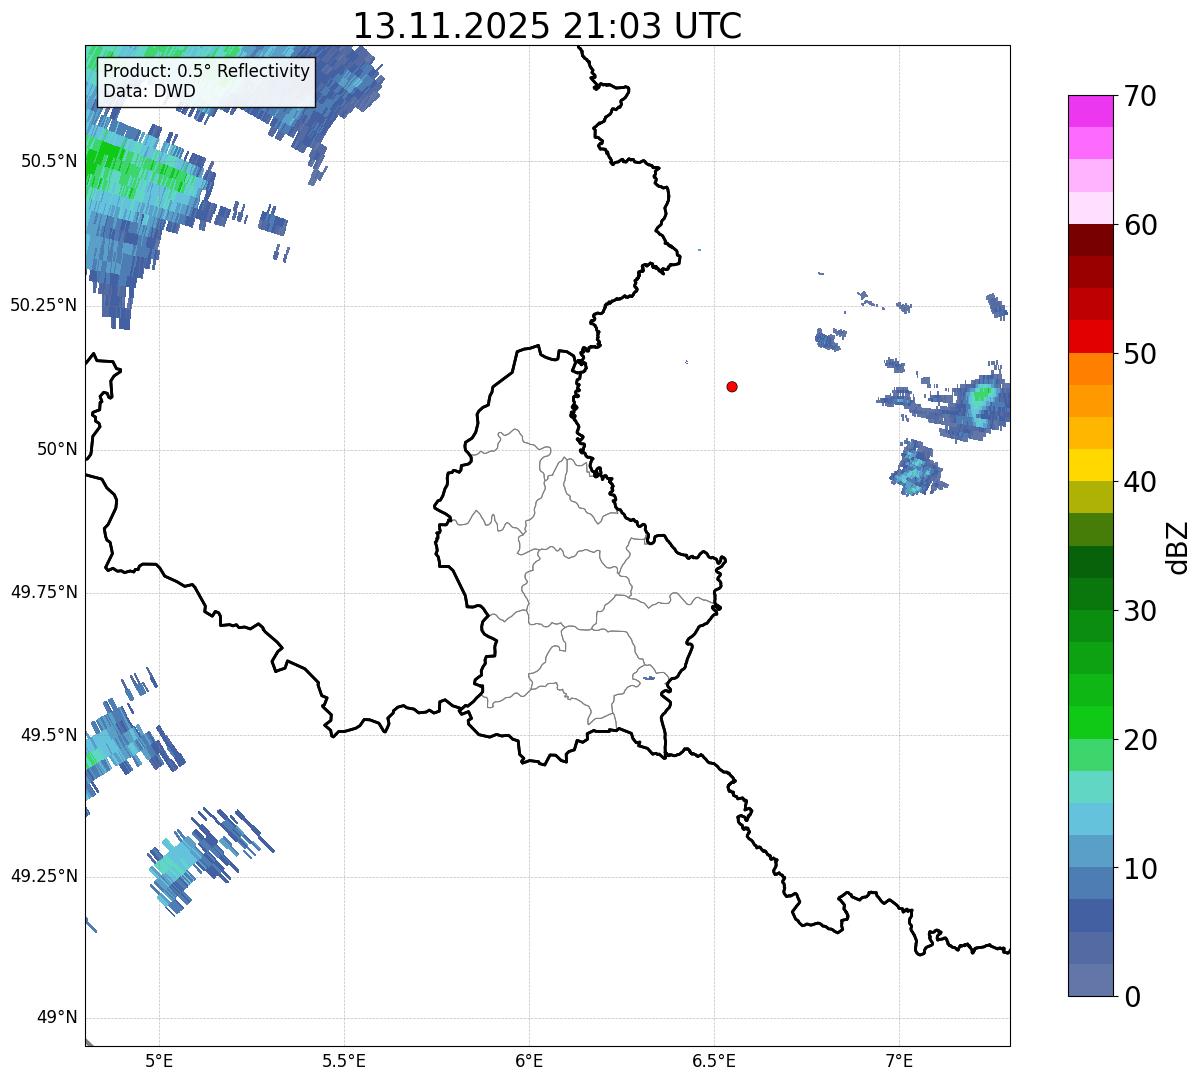The image size is (1202, 1081).
Task: Click the 6°E longitude label
Action: click(x=529, y=1060)
